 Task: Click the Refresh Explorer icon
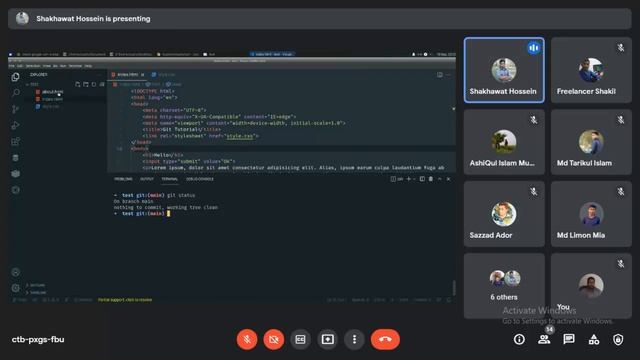click(94, 84)
